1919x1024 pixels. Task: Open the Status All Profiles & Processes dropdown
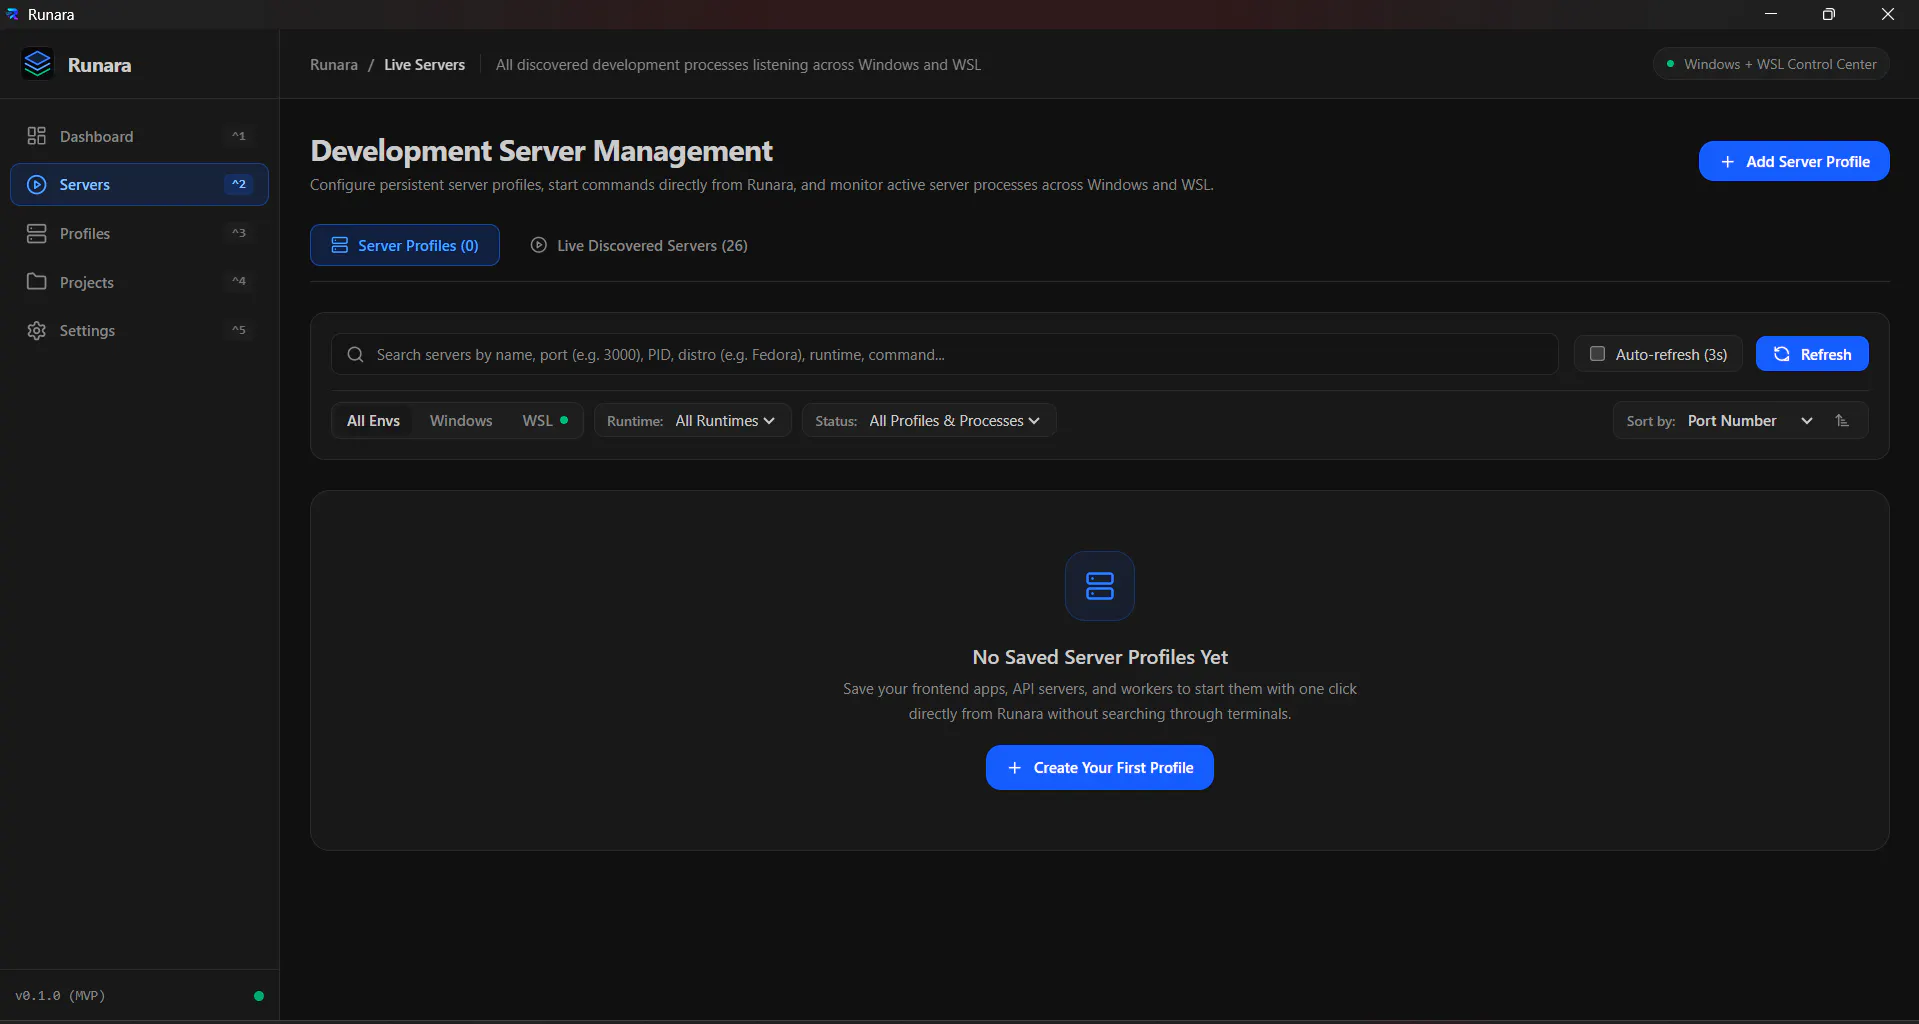[x=929, y=421]
